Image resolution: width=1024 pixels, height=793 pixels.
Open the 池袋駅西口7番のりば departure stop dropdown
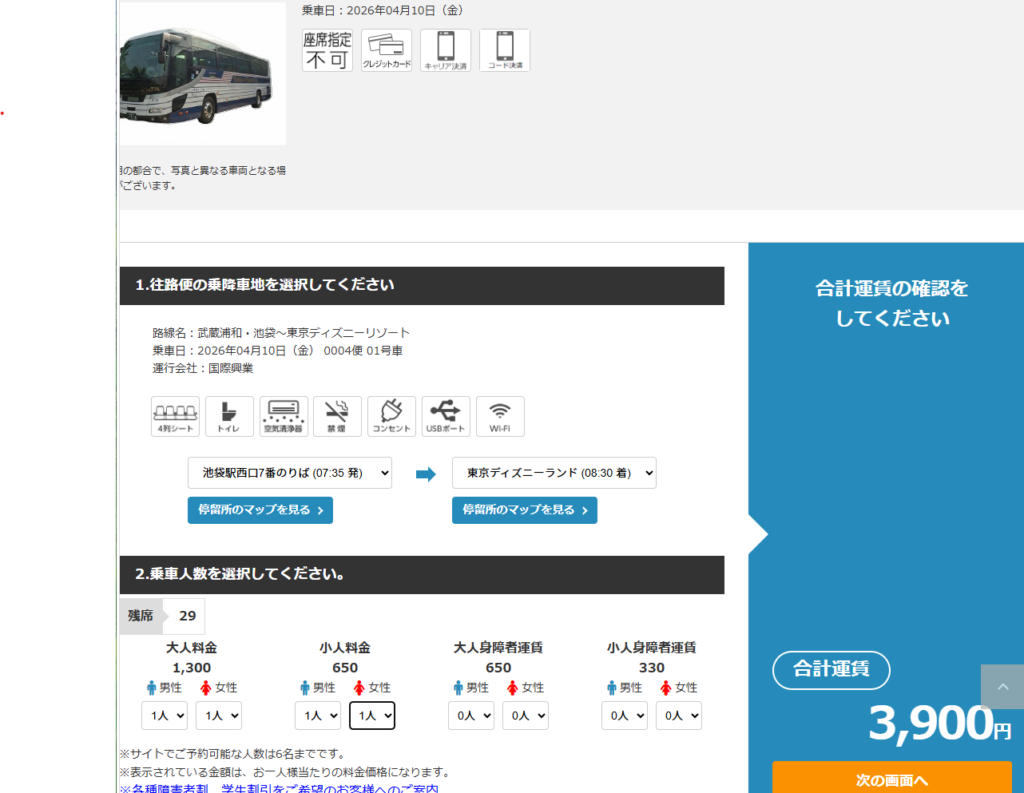pyautogui.click(x=290, y=472)
